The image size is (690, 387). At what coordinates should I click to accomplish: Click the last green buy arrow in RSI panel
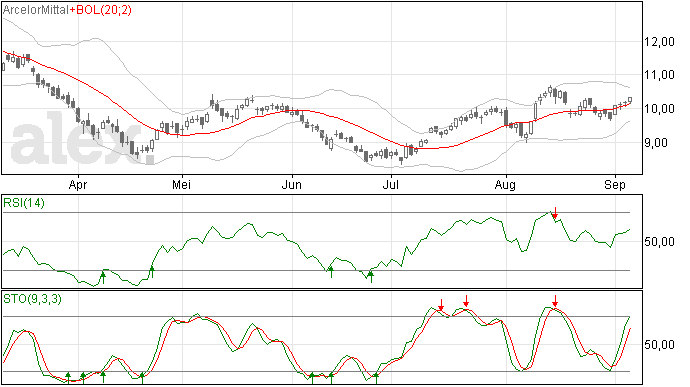[371, 277]
